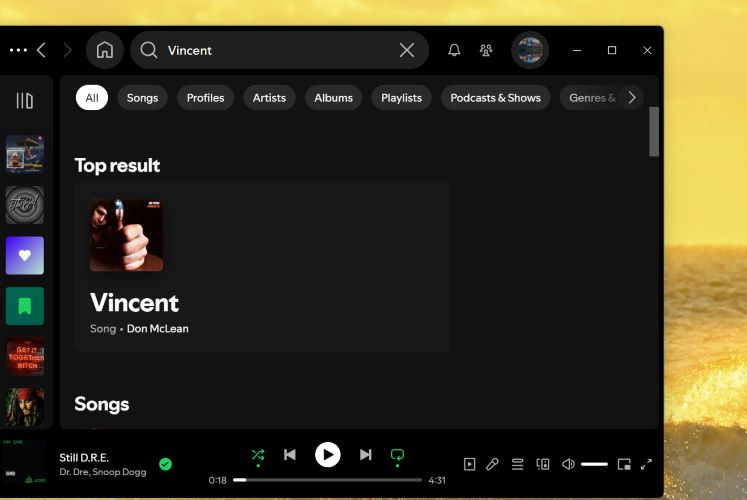Open Your Episodes green bookmark

[25, 306]
